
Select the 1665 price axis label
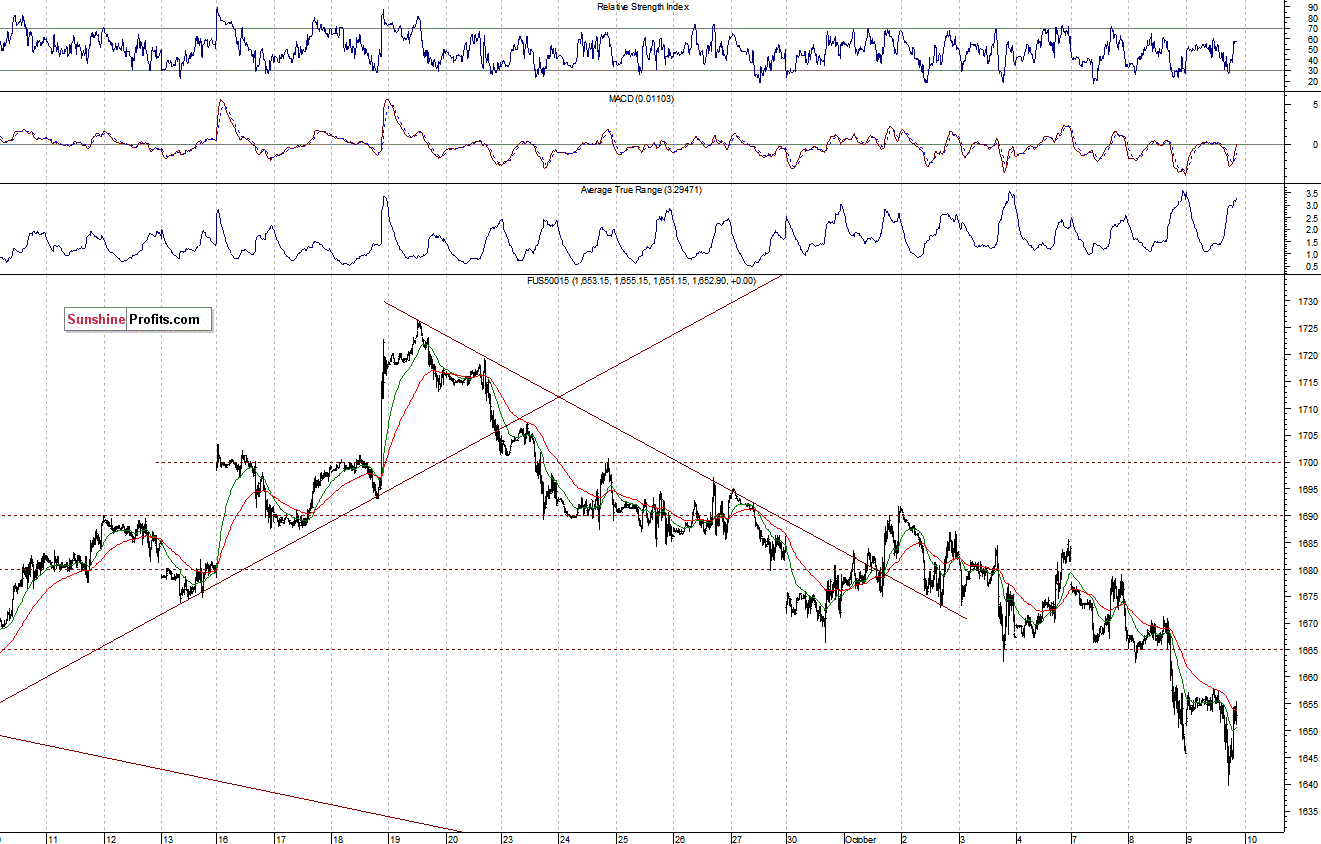coord(1309,651)
